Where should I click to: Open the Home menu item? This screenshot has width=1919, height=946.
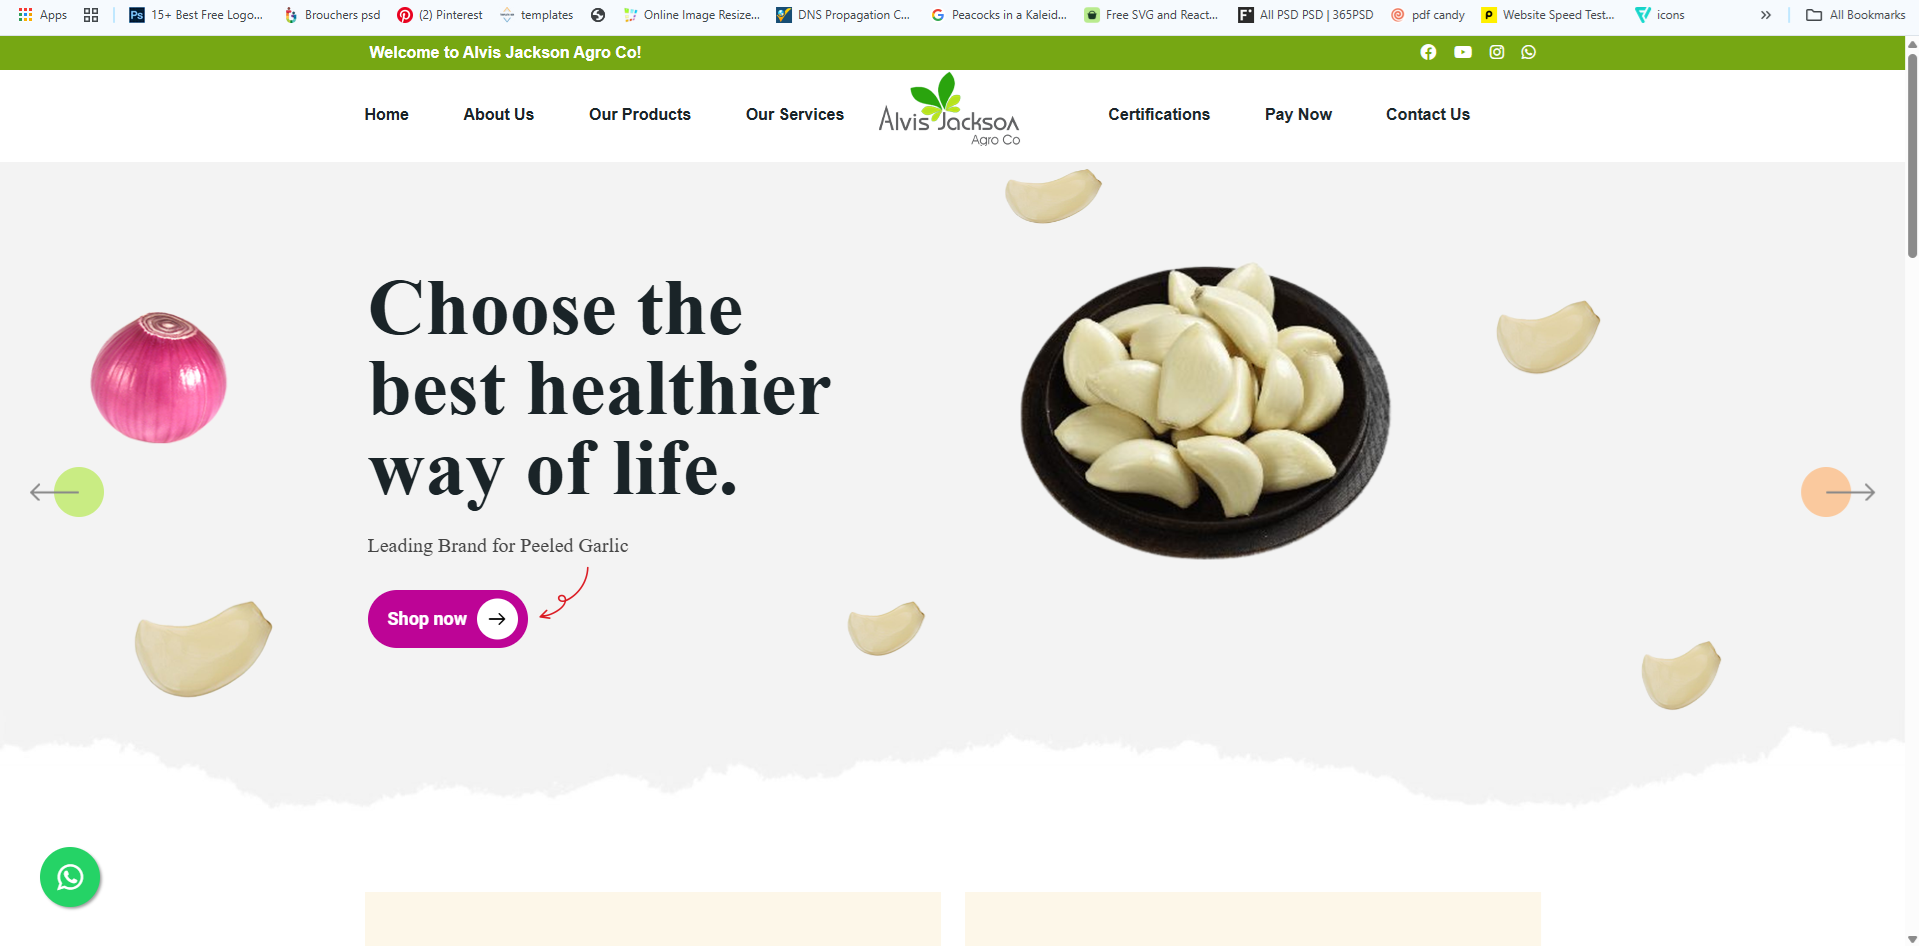pyautogui.click(x=386, y=114)
